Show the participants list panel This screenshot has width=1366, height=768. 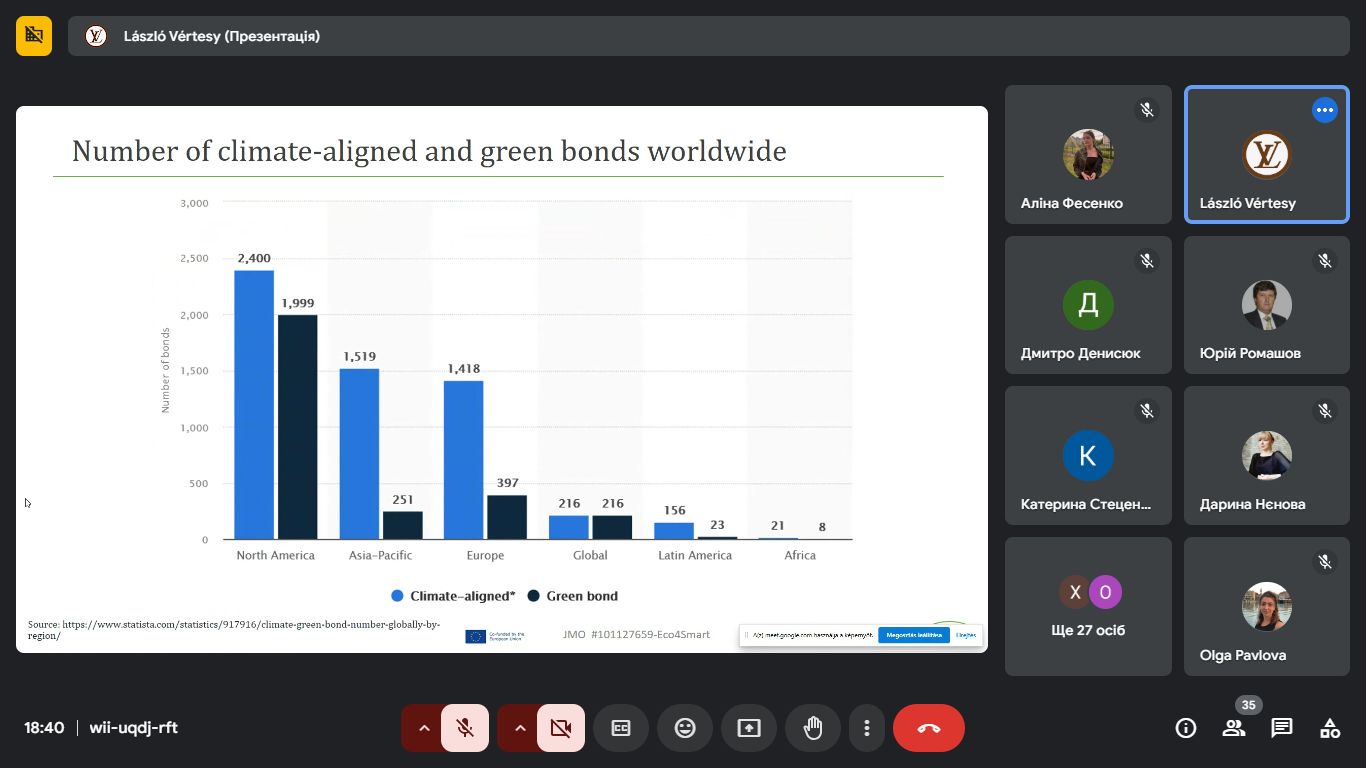point(1234,728)
